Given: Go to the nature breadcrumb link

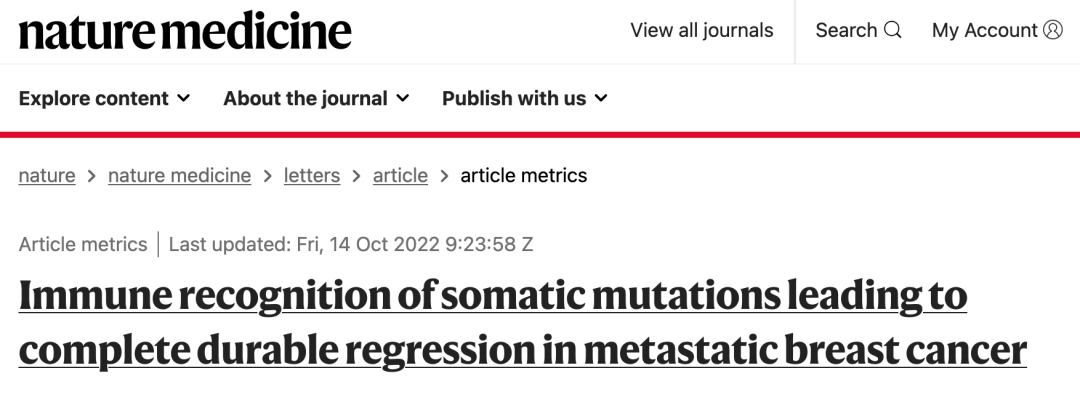Looking at the screenshot, I should (x=47, y=176).
